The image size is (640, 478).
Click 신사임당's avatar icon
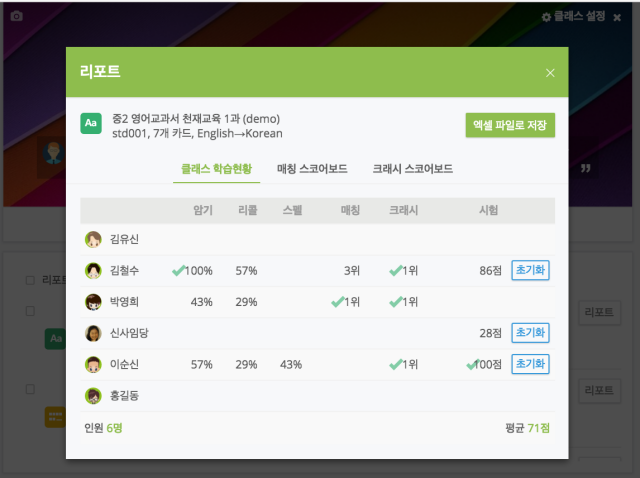point(94,333)
